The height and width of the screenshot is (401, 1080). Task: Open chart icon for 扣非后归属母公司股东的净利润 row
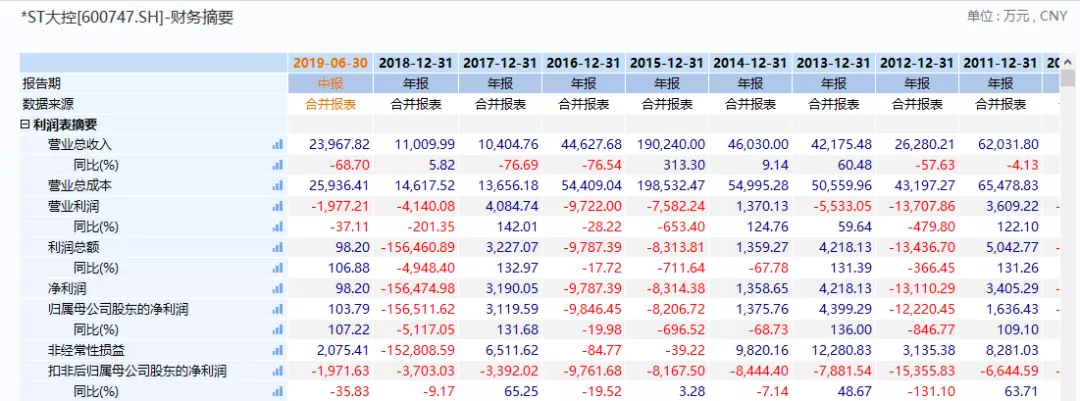tap(278, 372)
